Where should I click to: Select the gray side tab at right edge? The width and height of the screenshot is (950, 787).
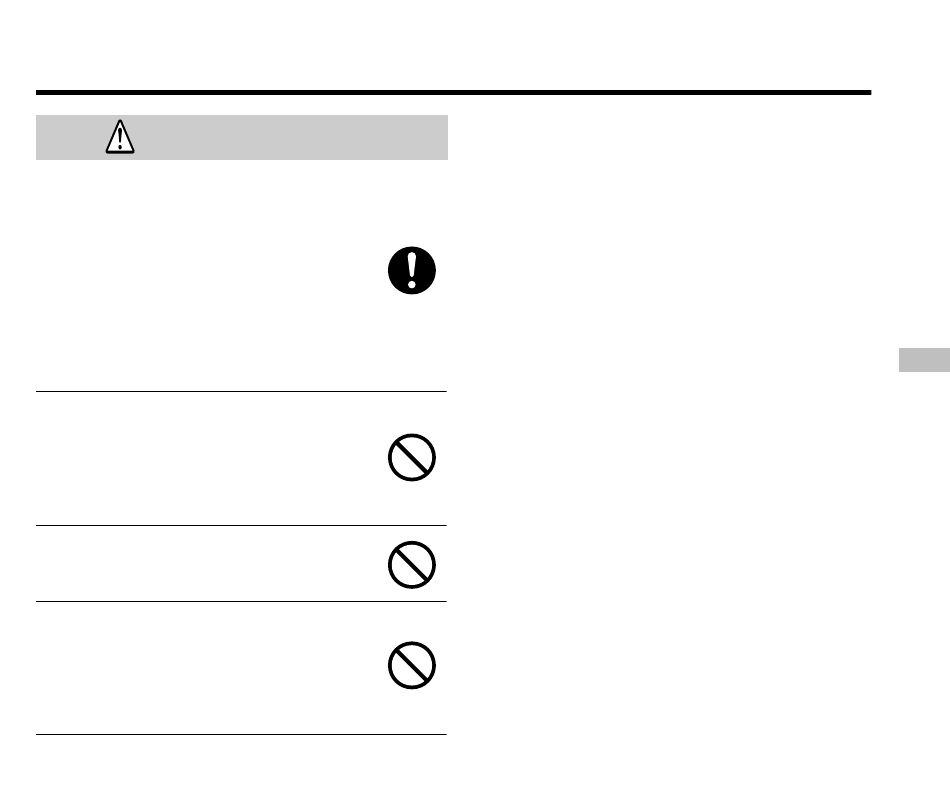925,360
